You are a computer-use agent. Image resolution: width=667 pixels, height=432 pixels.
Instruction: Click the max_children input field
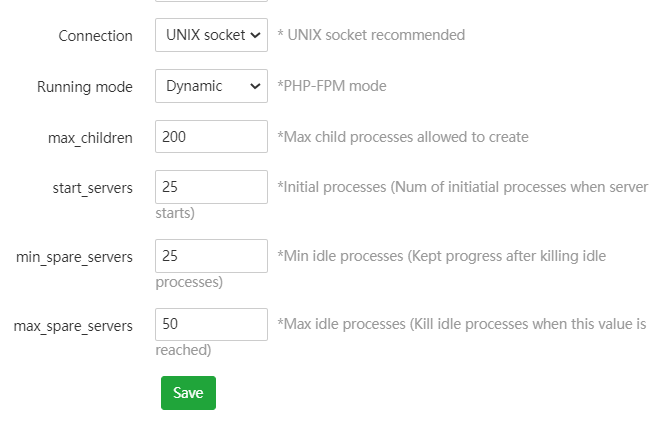(211, 137)
